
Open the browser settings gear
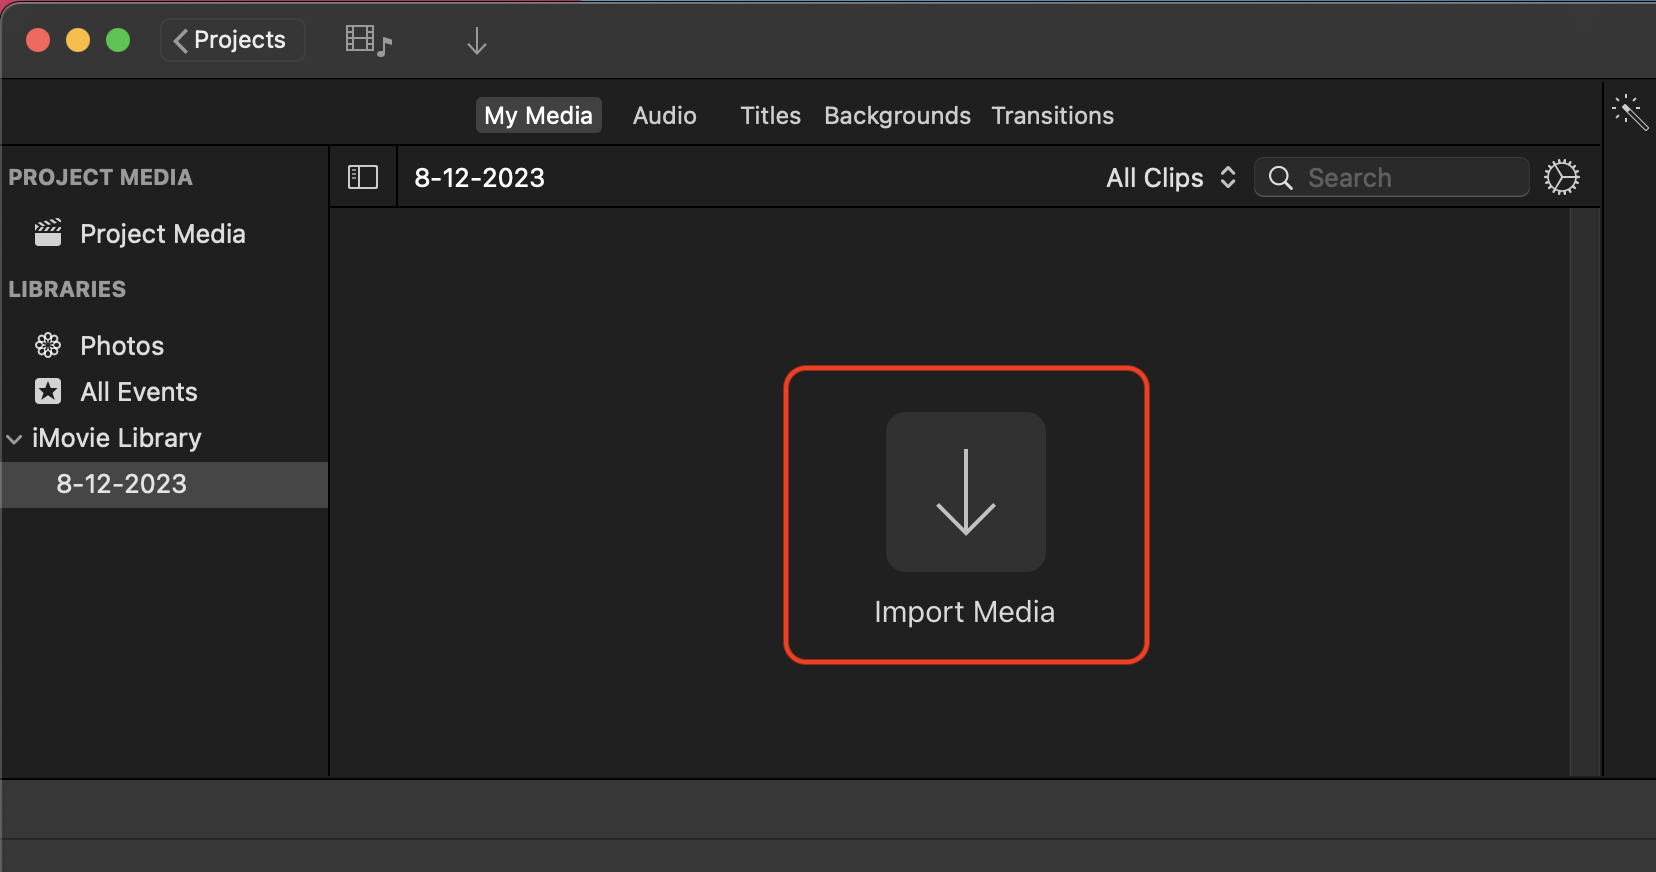[x=1562, y=177]
